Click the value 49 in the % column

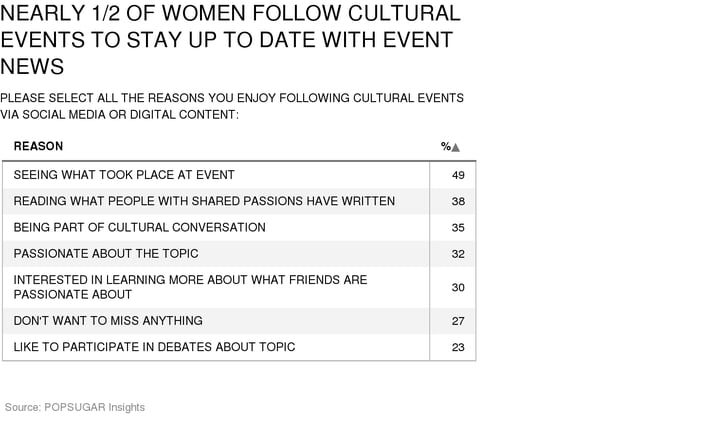tap(458, 175)
